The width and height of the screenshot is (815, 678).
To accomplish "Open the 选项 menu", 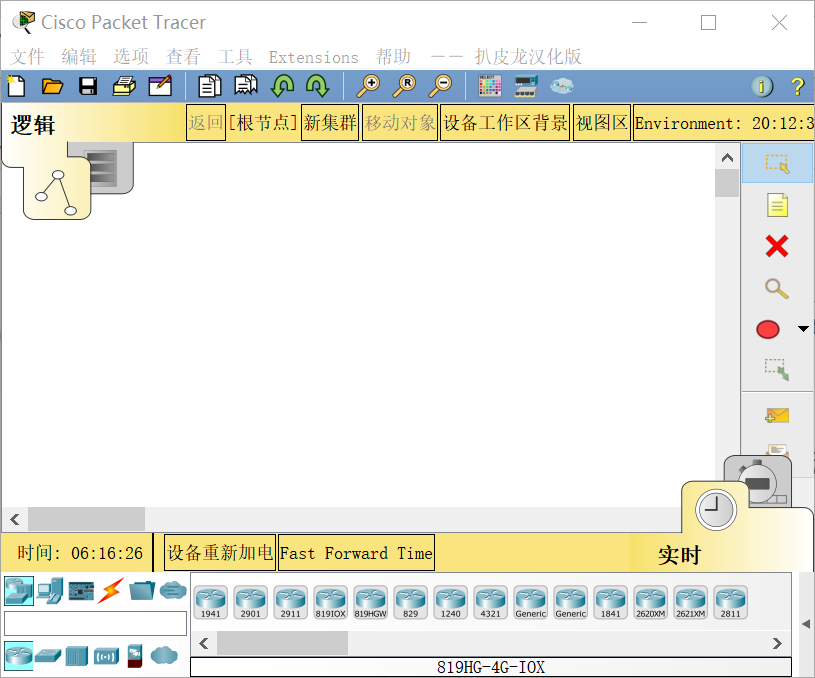I will click(131, 57).
